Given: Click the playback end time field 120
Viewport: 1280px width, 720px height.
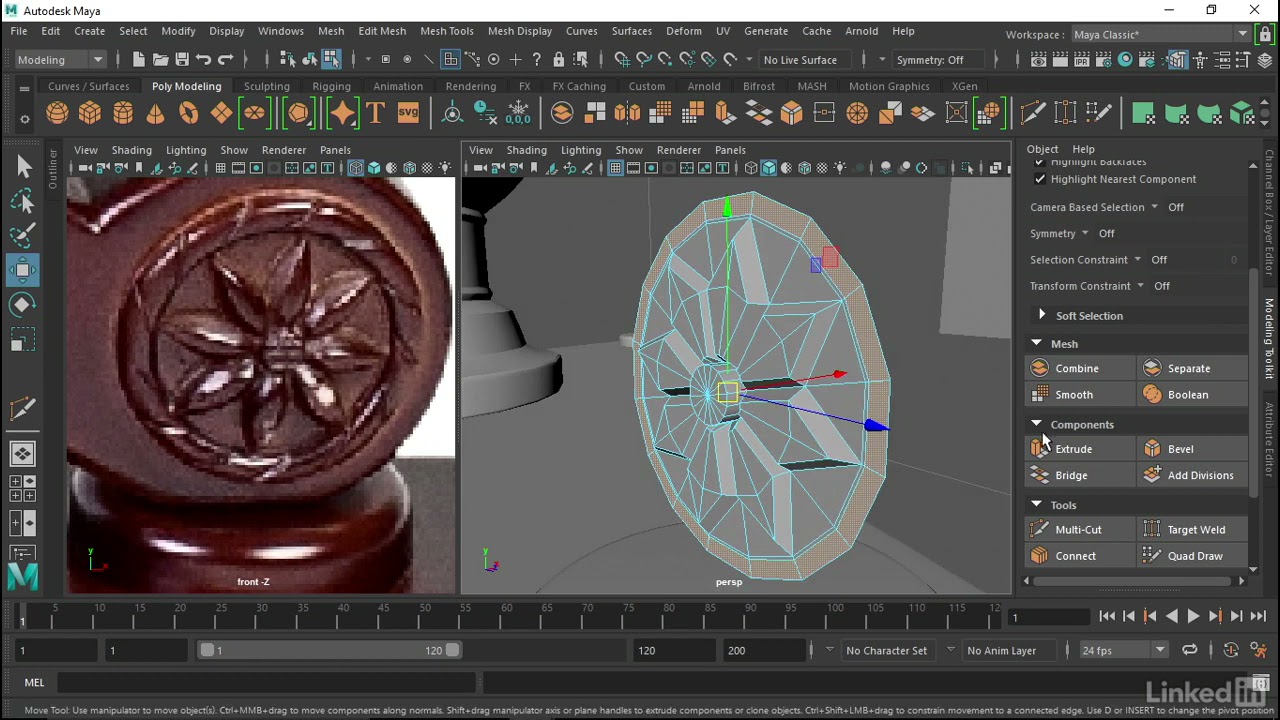Looking at the screenshot, I should (675, 650).
